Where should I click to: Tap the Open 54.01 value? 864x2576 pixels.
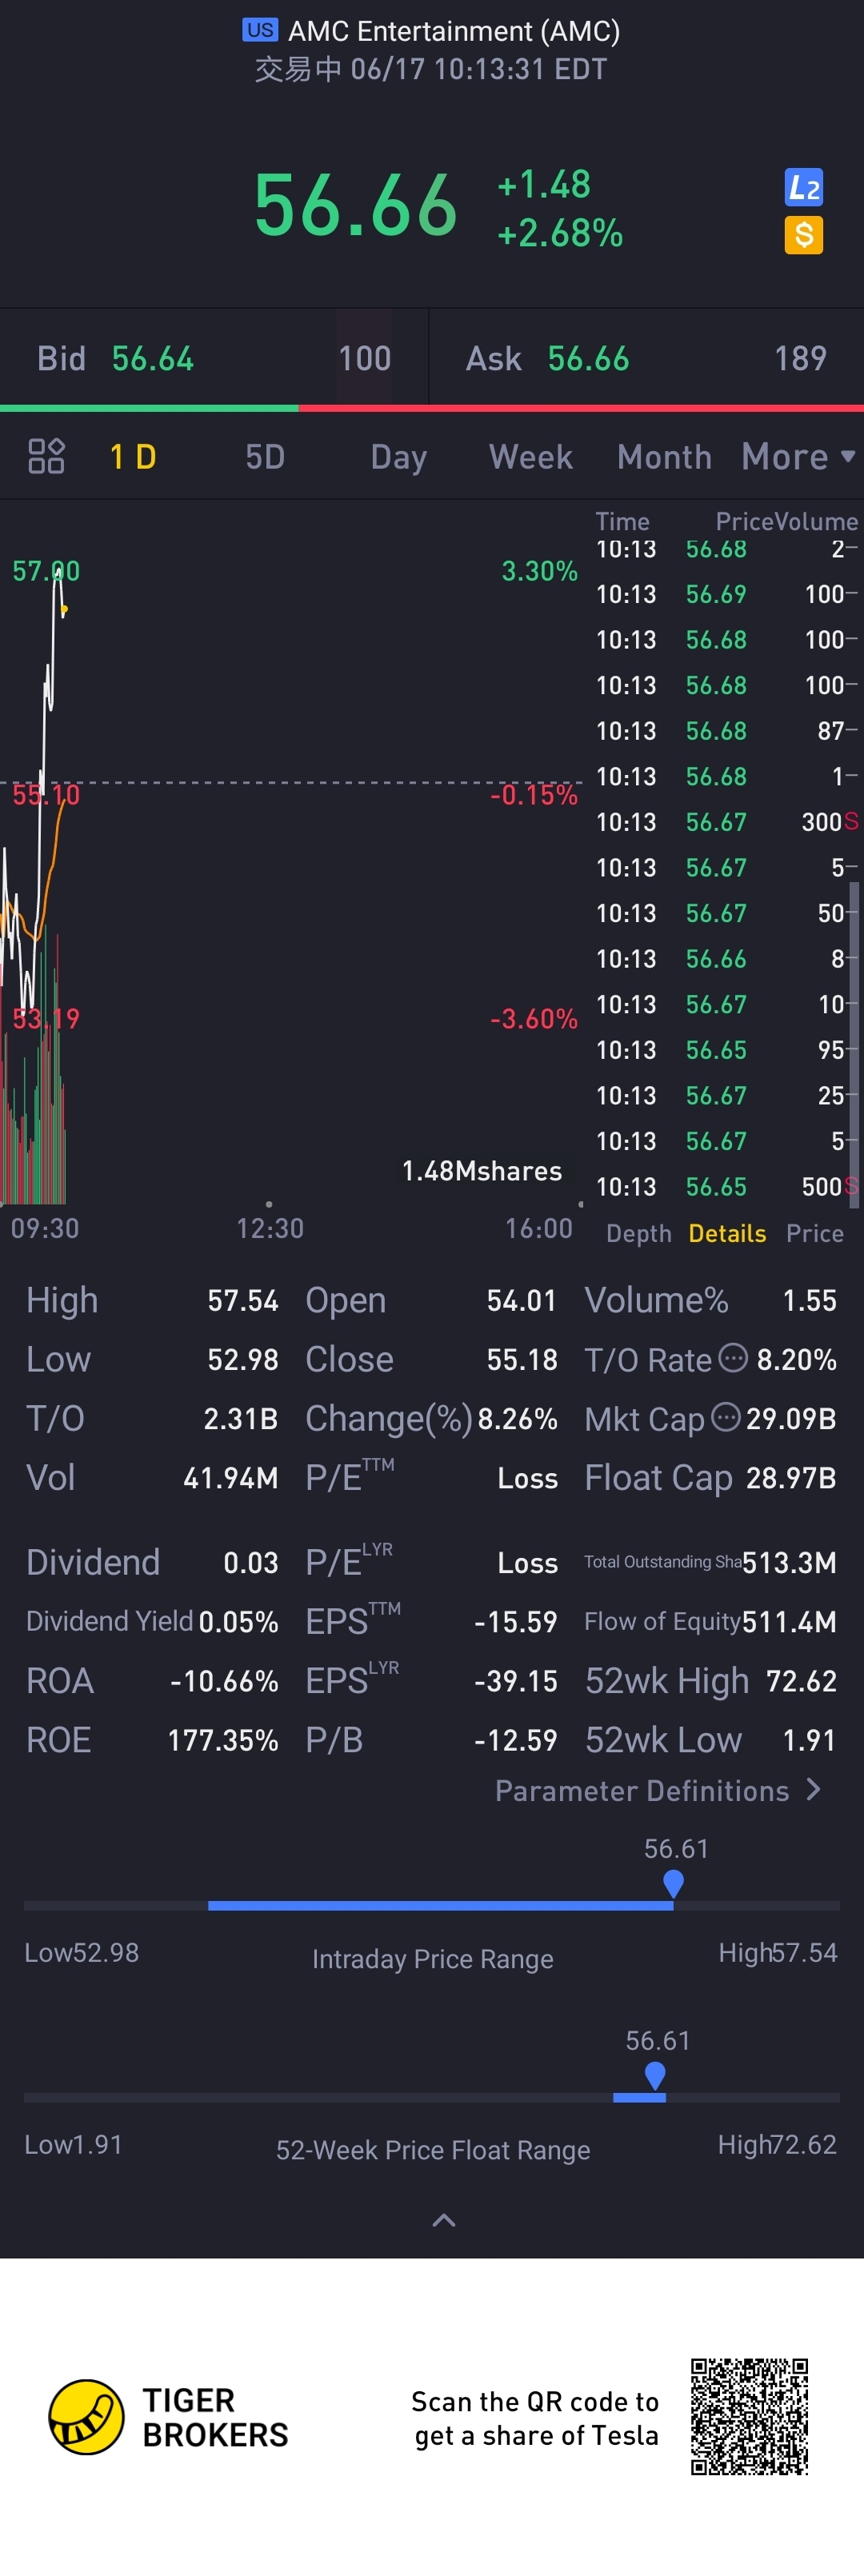522,1300
